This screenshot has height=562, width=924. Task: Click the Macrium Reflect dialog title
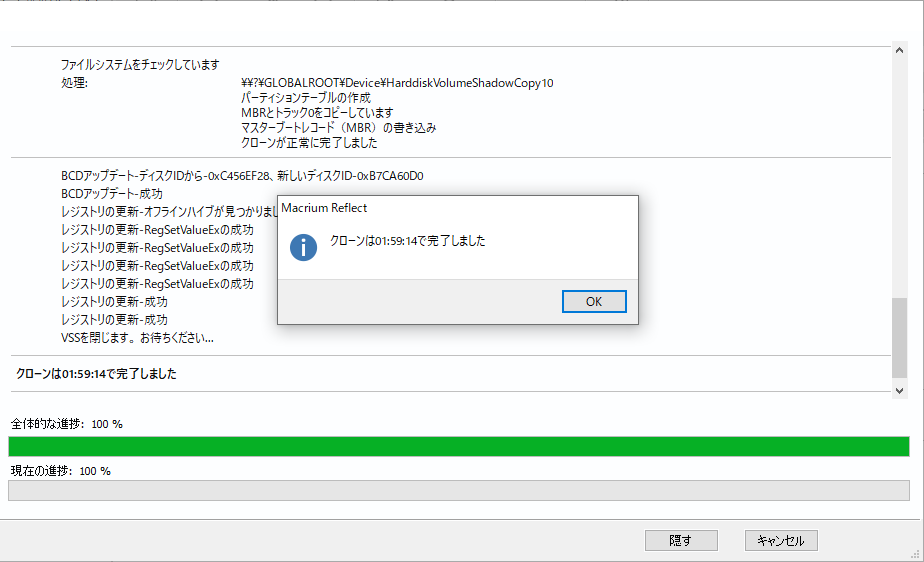pos(324,208)
